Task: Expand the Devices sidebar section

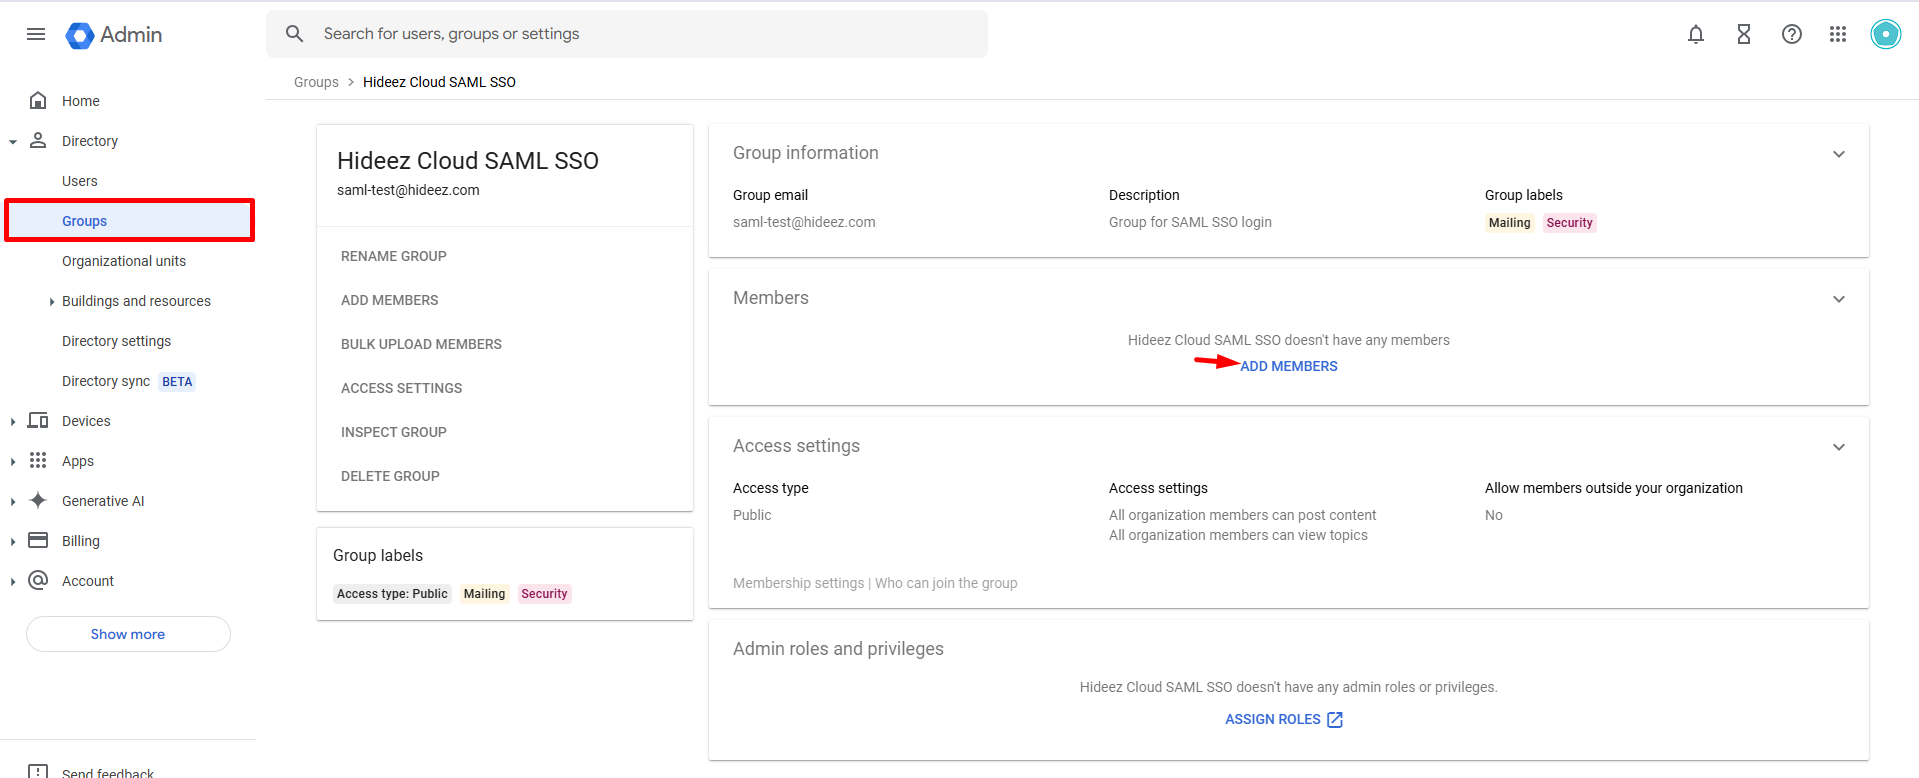Action: point(13,421)
